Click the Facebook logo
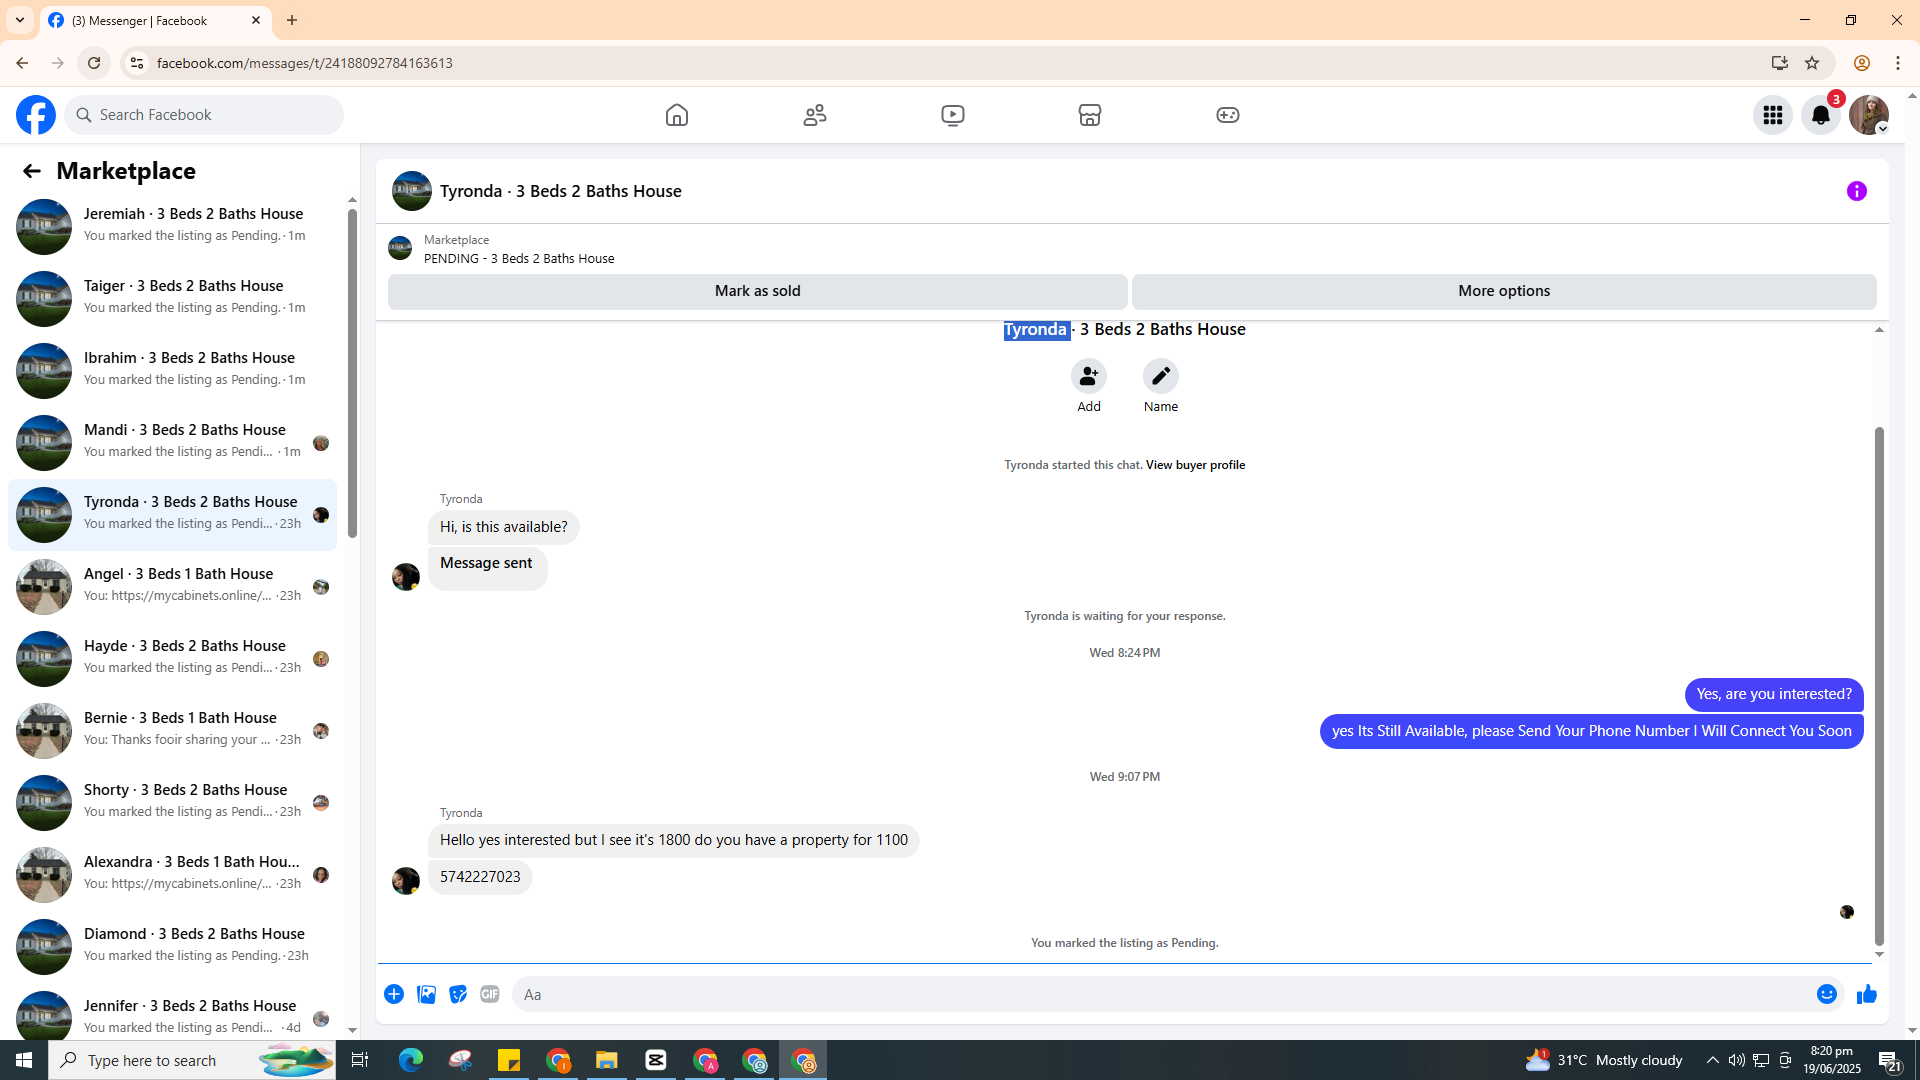The height and width of the screenshot is (1080, 1920). (x=36, y=115)
